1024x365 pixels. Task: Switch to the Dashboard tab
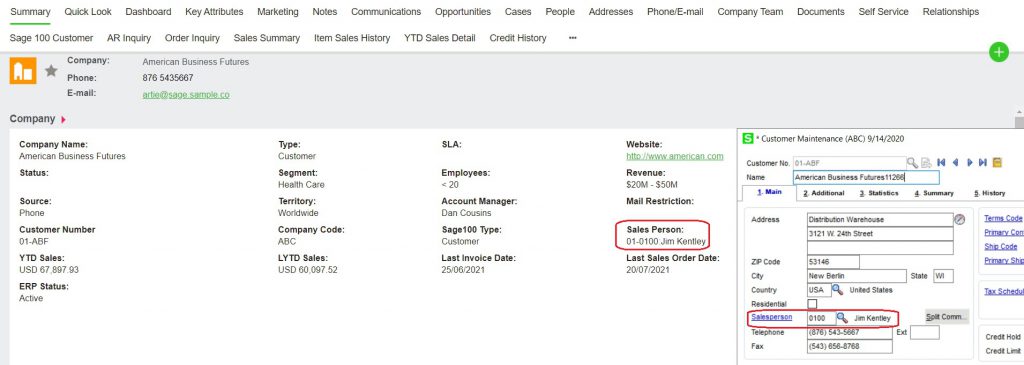coord(148,12)
